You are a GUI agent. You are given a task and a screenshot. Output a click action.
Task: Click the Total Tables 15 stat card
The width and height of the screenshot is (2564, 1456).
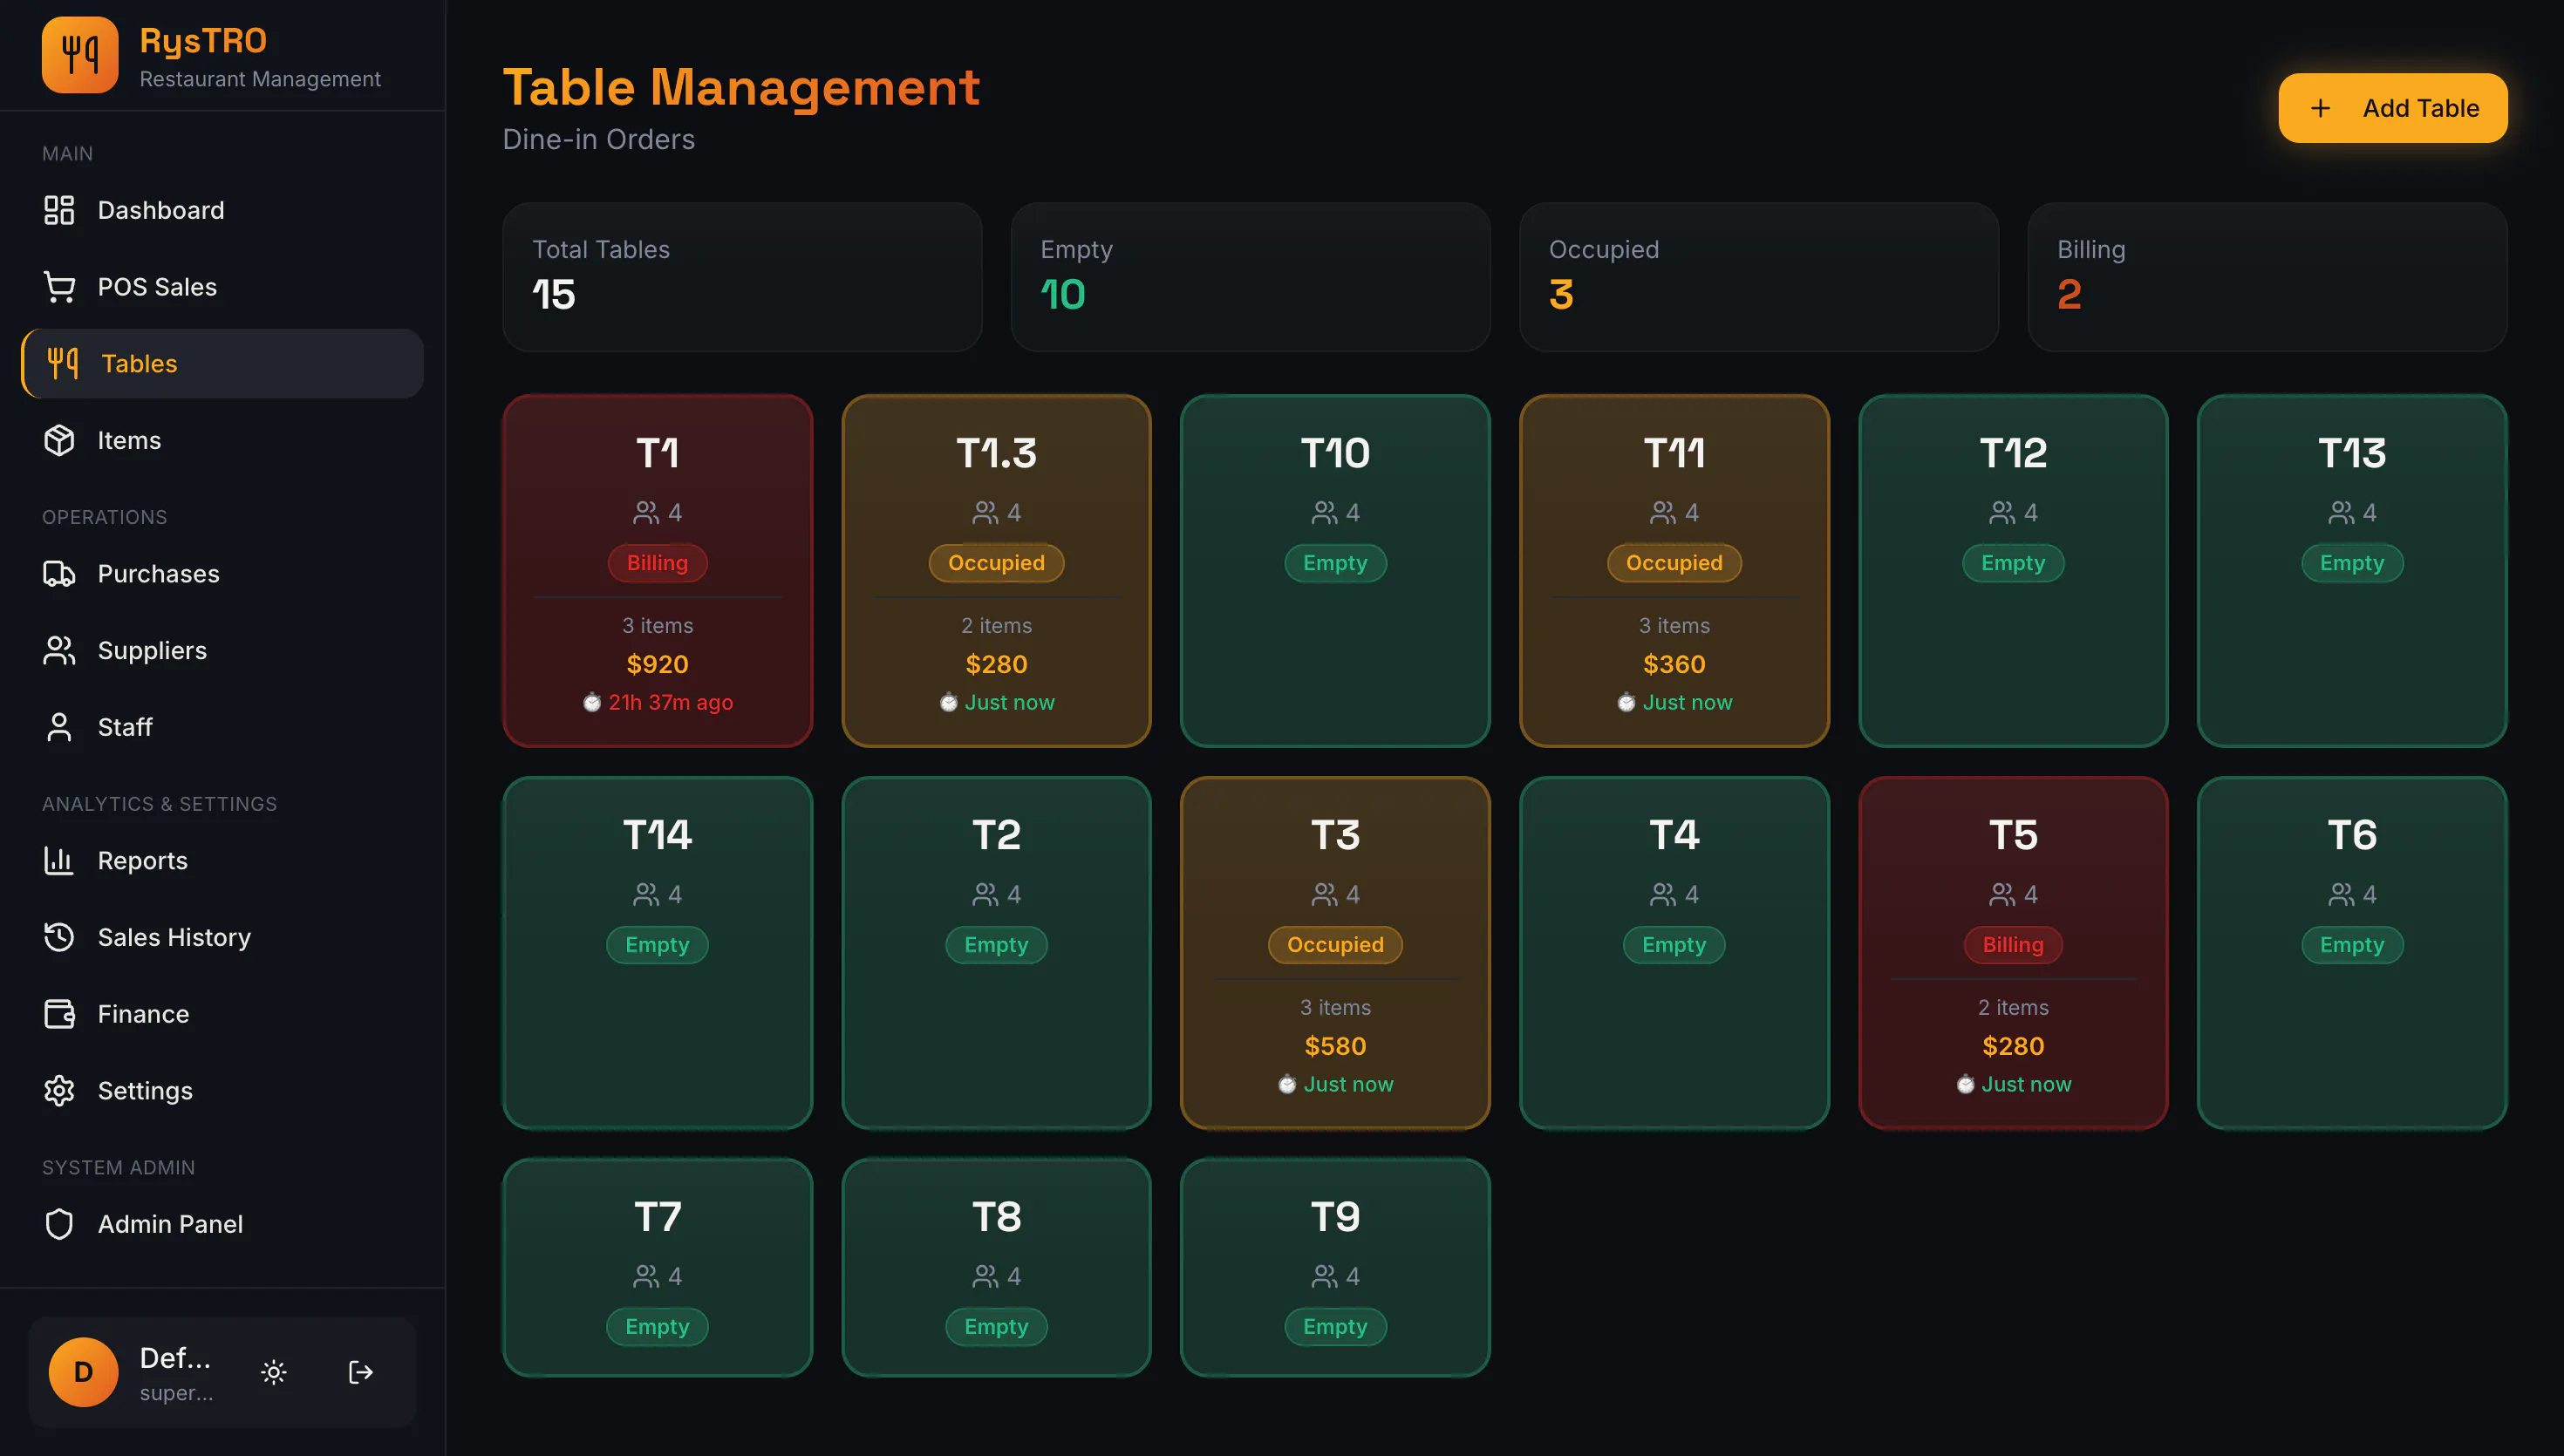pos(742,277)
